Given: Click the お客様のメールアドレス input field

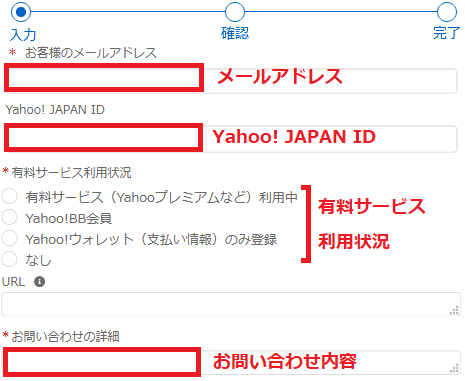Looking at the screenshot, I should click(231, 80).
